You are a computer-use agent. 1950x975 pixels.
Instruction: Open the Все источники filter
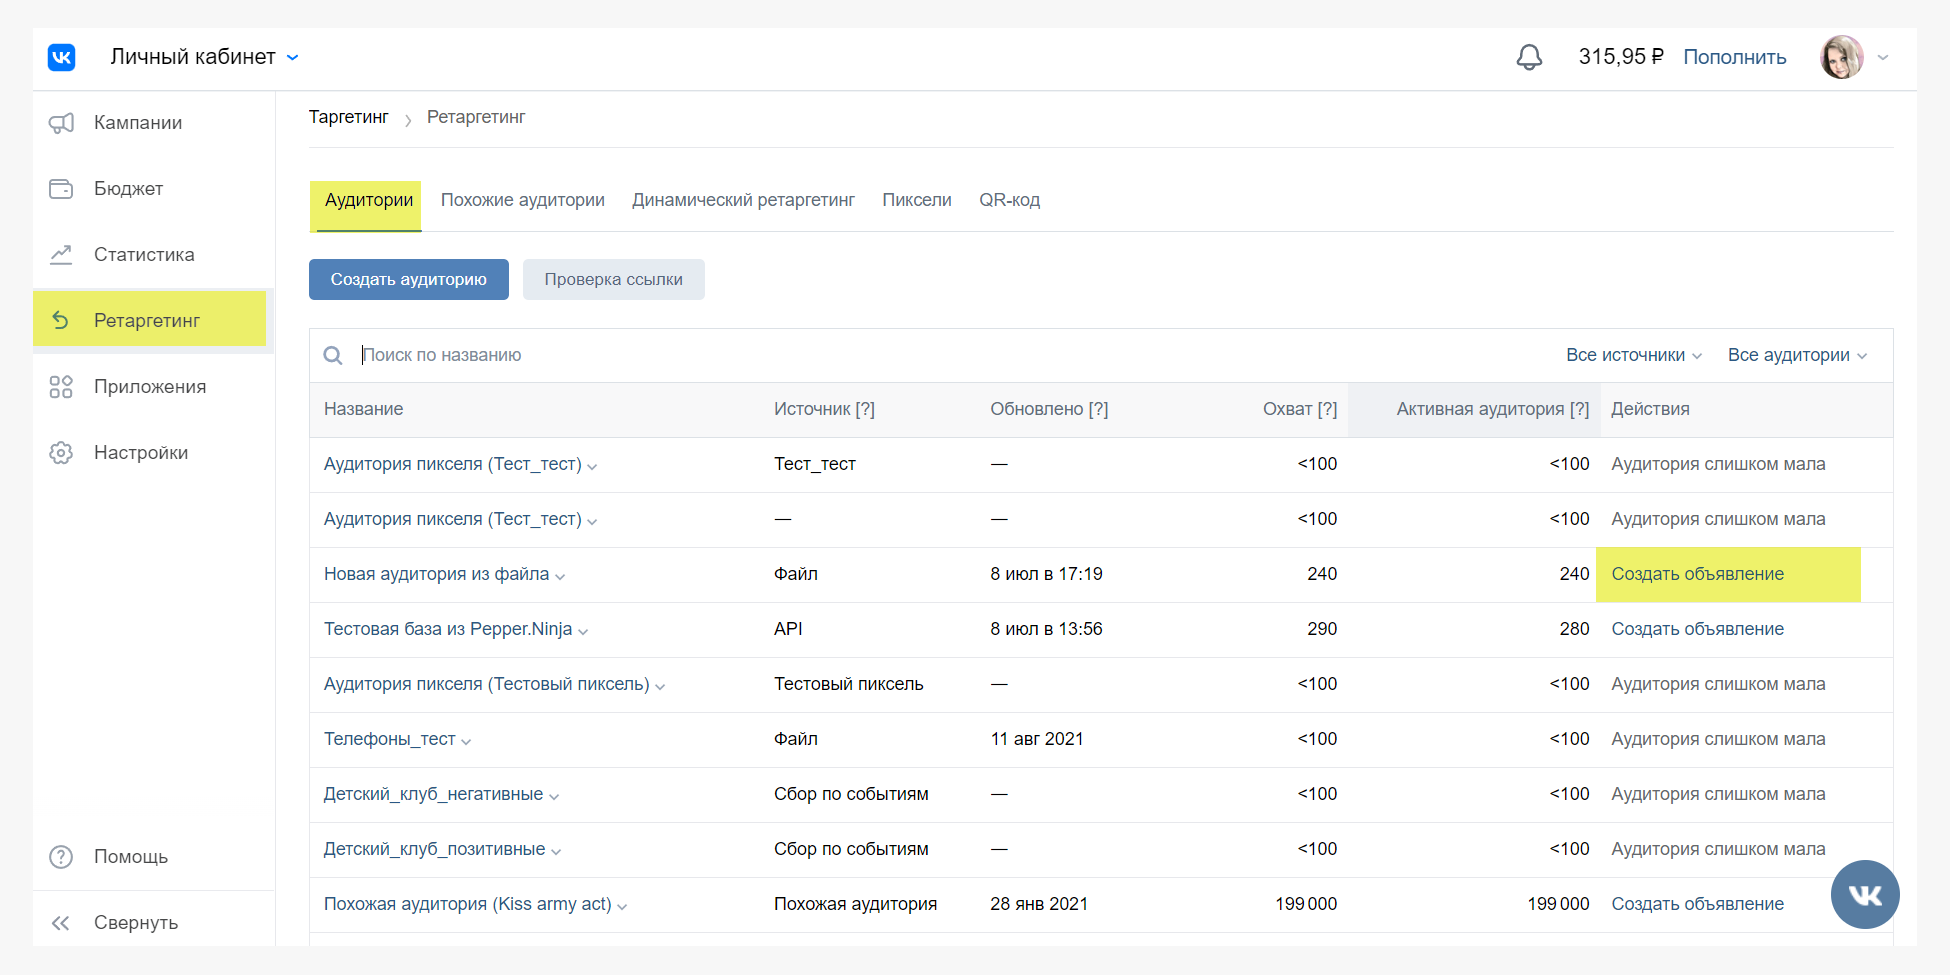[1633, 355]
